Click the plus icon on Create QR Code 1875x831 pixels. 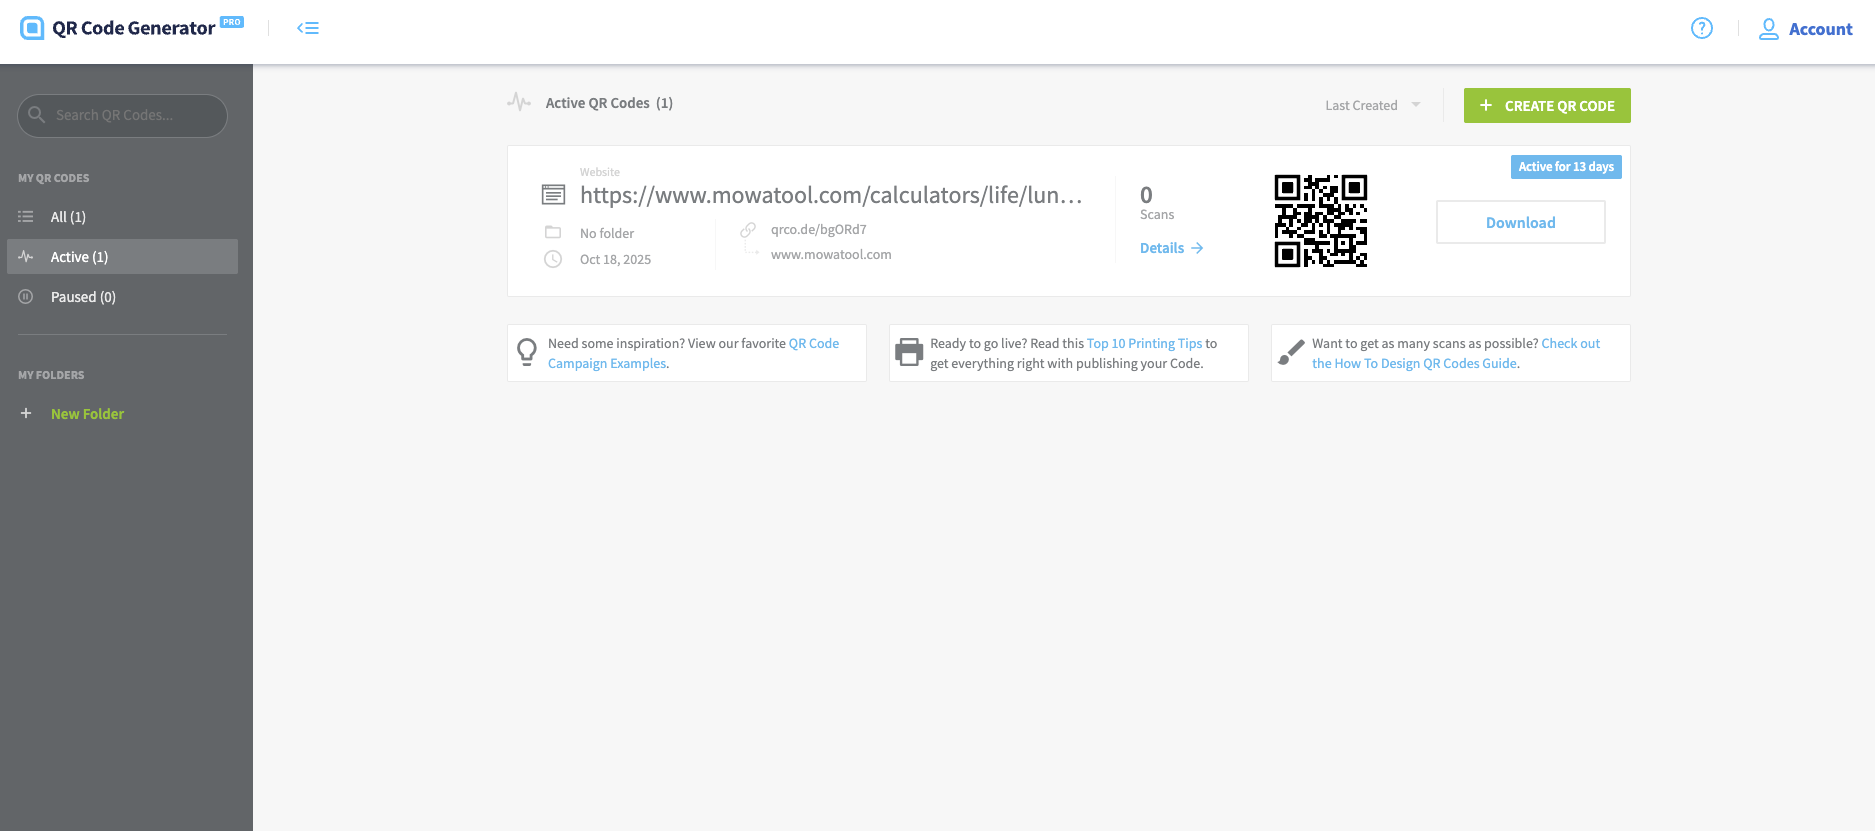[x=1486, y=105]
